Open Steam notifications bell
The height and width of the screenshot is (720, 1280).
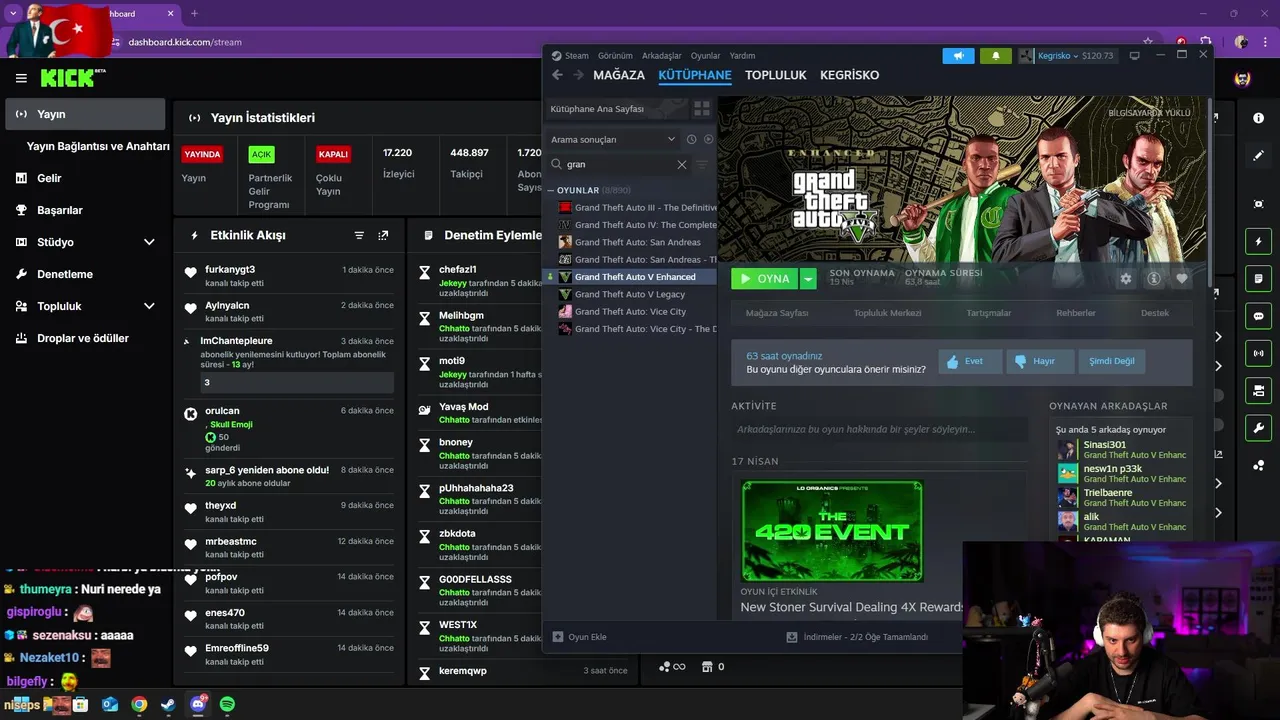[995, 56]
